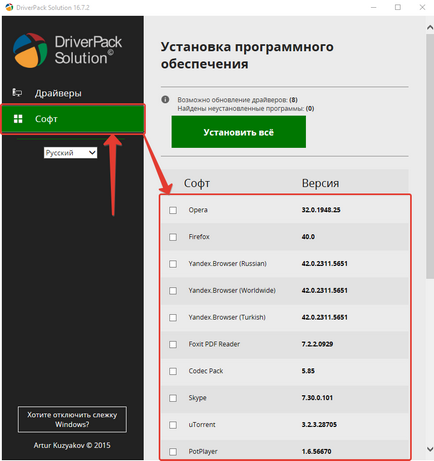The image size is (434, 461).
Task: Click Yandex.Browser (Russian) row label
Action: click(x=227, y=263)
